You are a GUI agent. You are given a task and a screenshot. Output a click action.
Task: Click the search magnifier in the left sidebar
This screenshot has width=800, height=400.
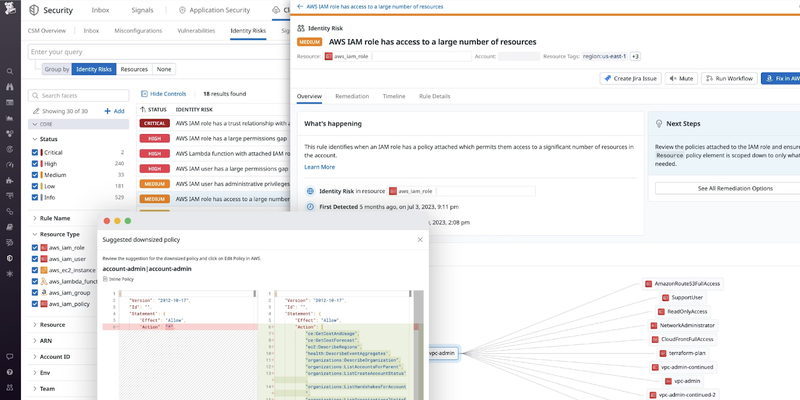click(10, 72)
